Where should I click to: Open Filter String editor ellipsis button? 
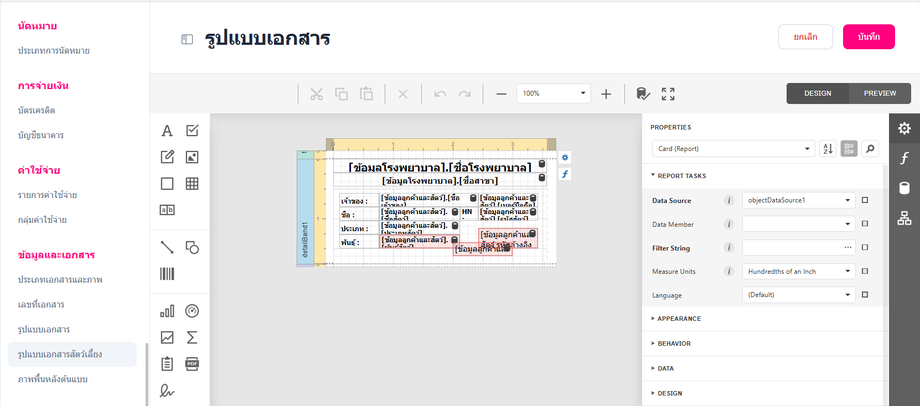point(848,248)
